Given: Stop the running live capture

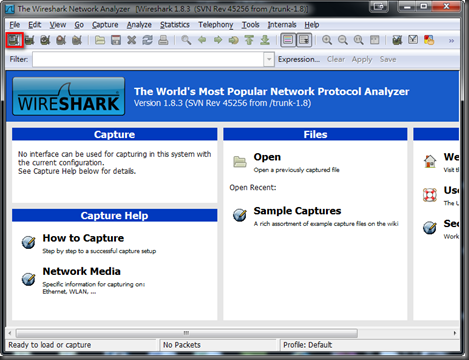Looking at the screenshot, I should 61,40.
